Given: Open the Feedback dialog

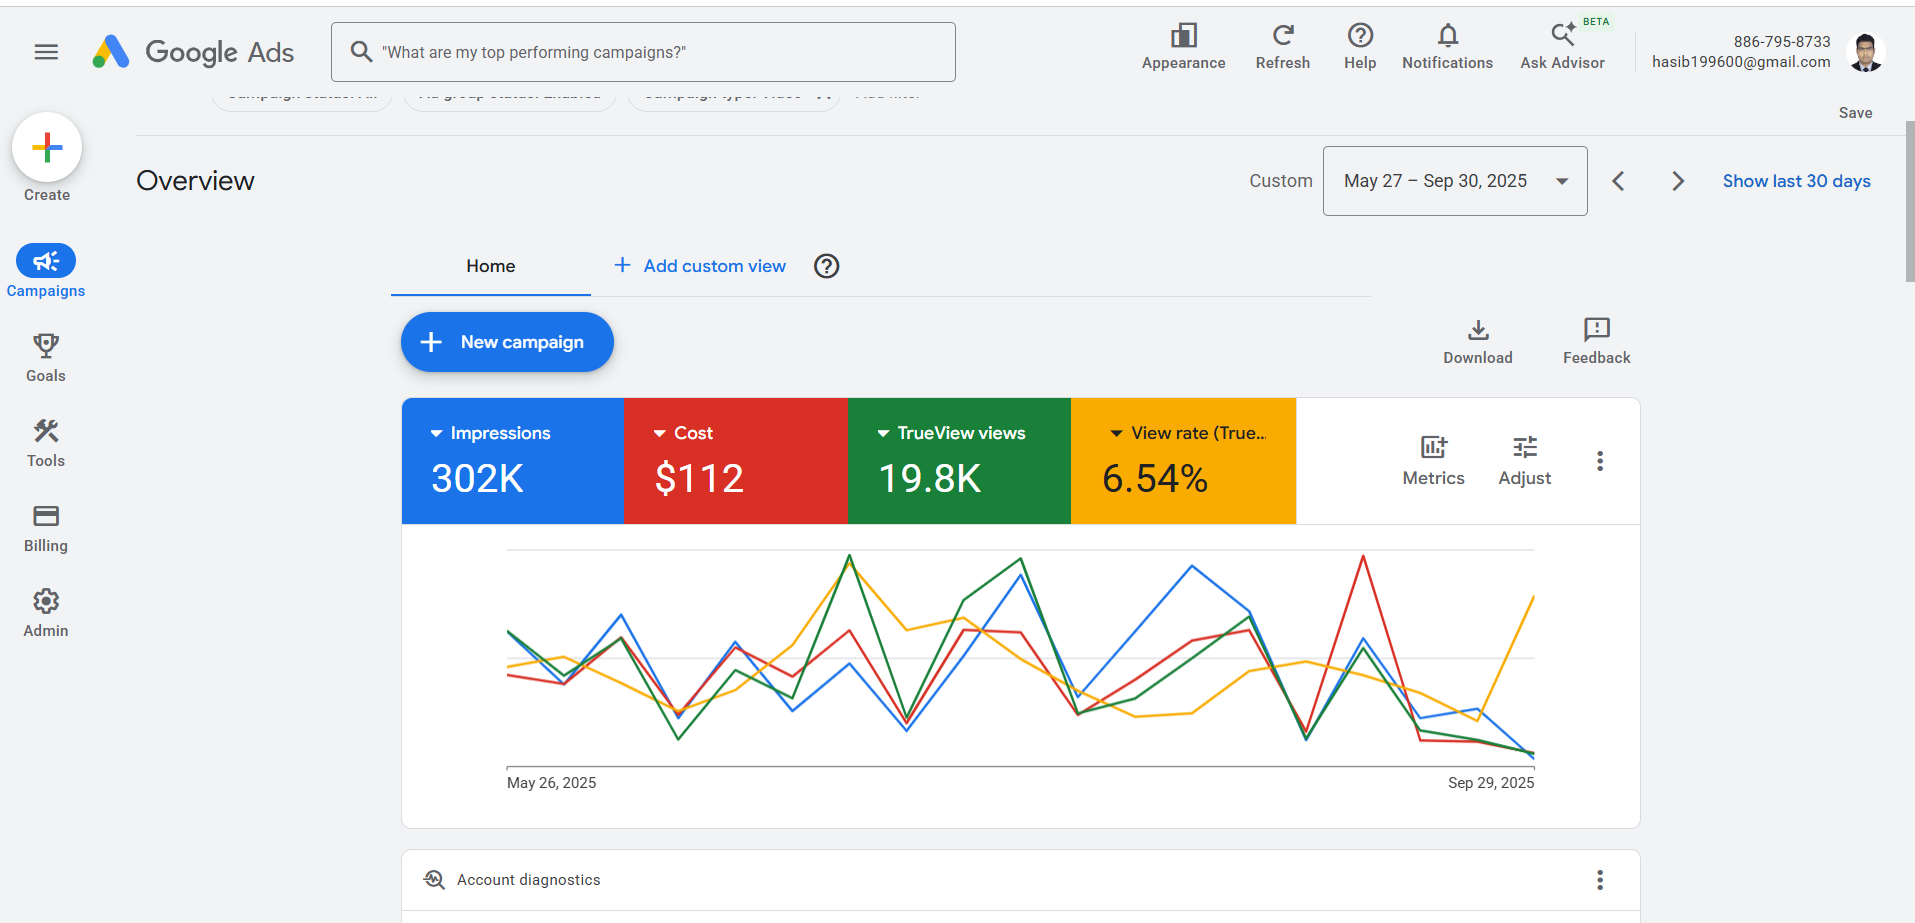Looking at the screenshot, I should tap(1596, 342).
